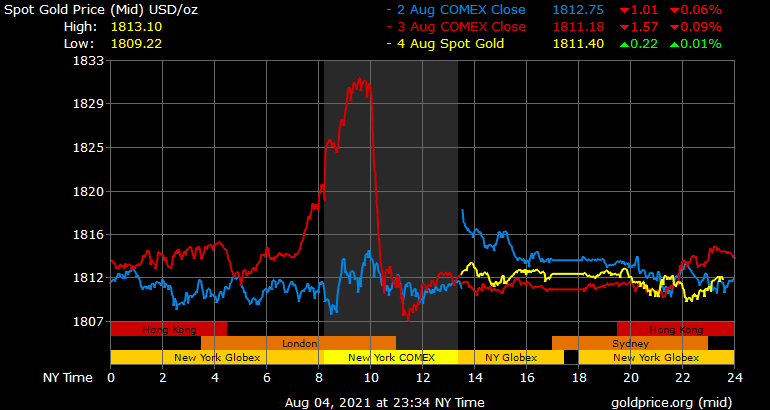Click the left Hong Kong session bar
This screenshot has width=770, height=410.
[168, 329]
